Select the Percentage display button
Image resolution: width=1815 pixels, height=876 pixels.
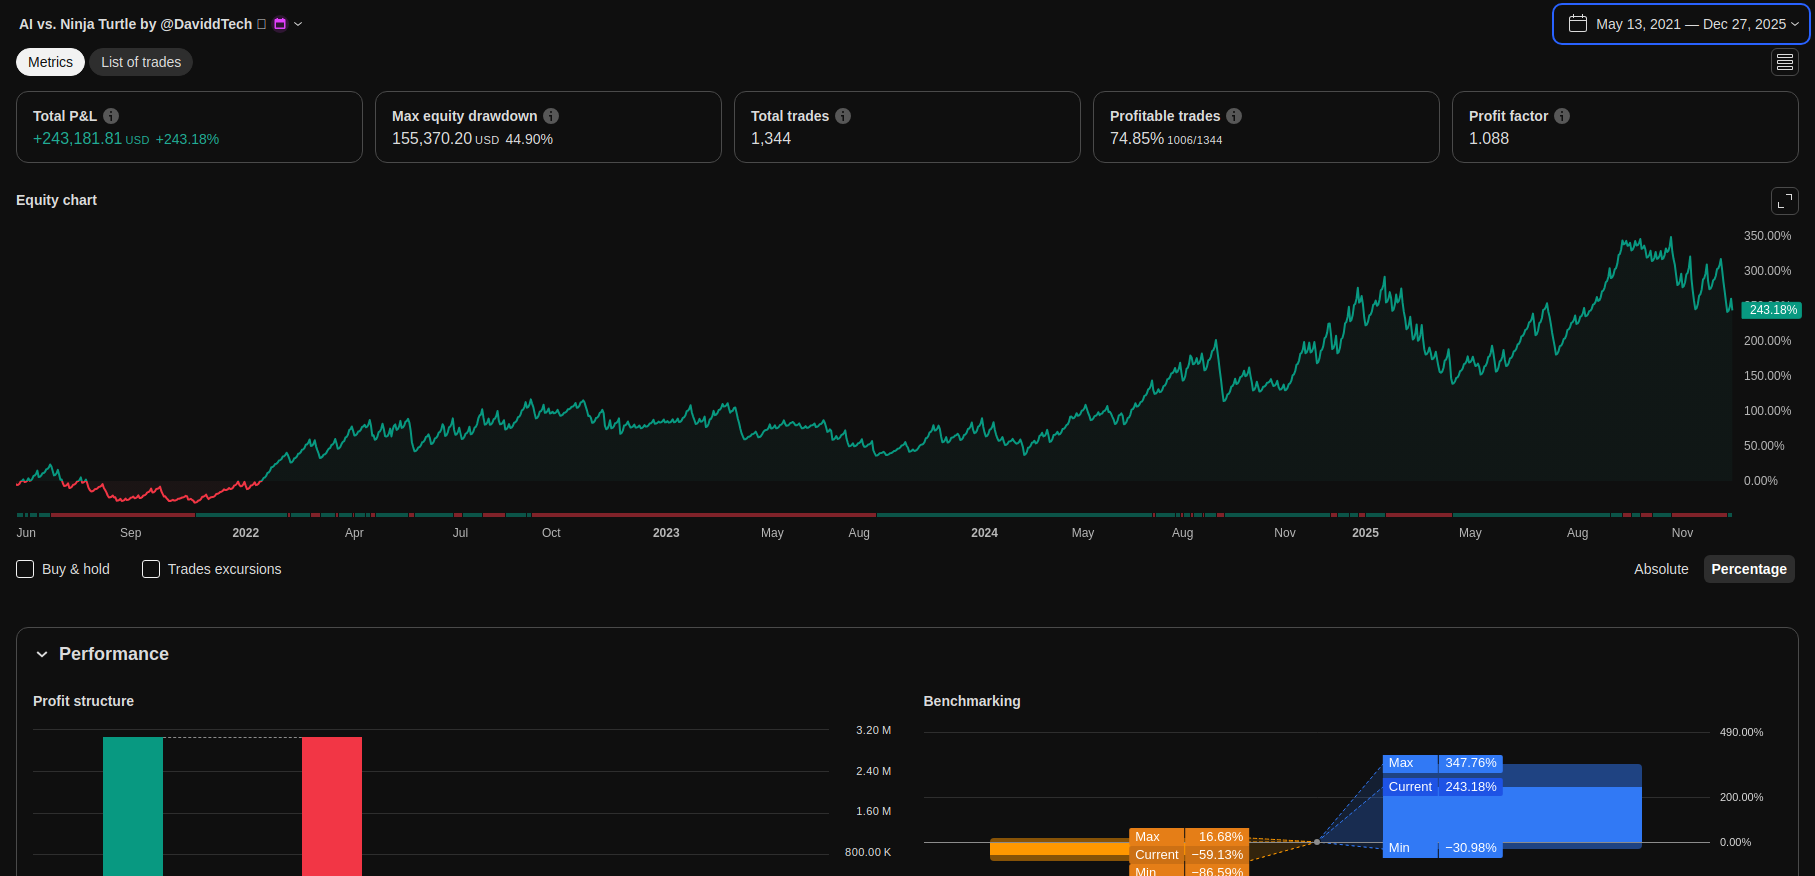pos(1748,569)
